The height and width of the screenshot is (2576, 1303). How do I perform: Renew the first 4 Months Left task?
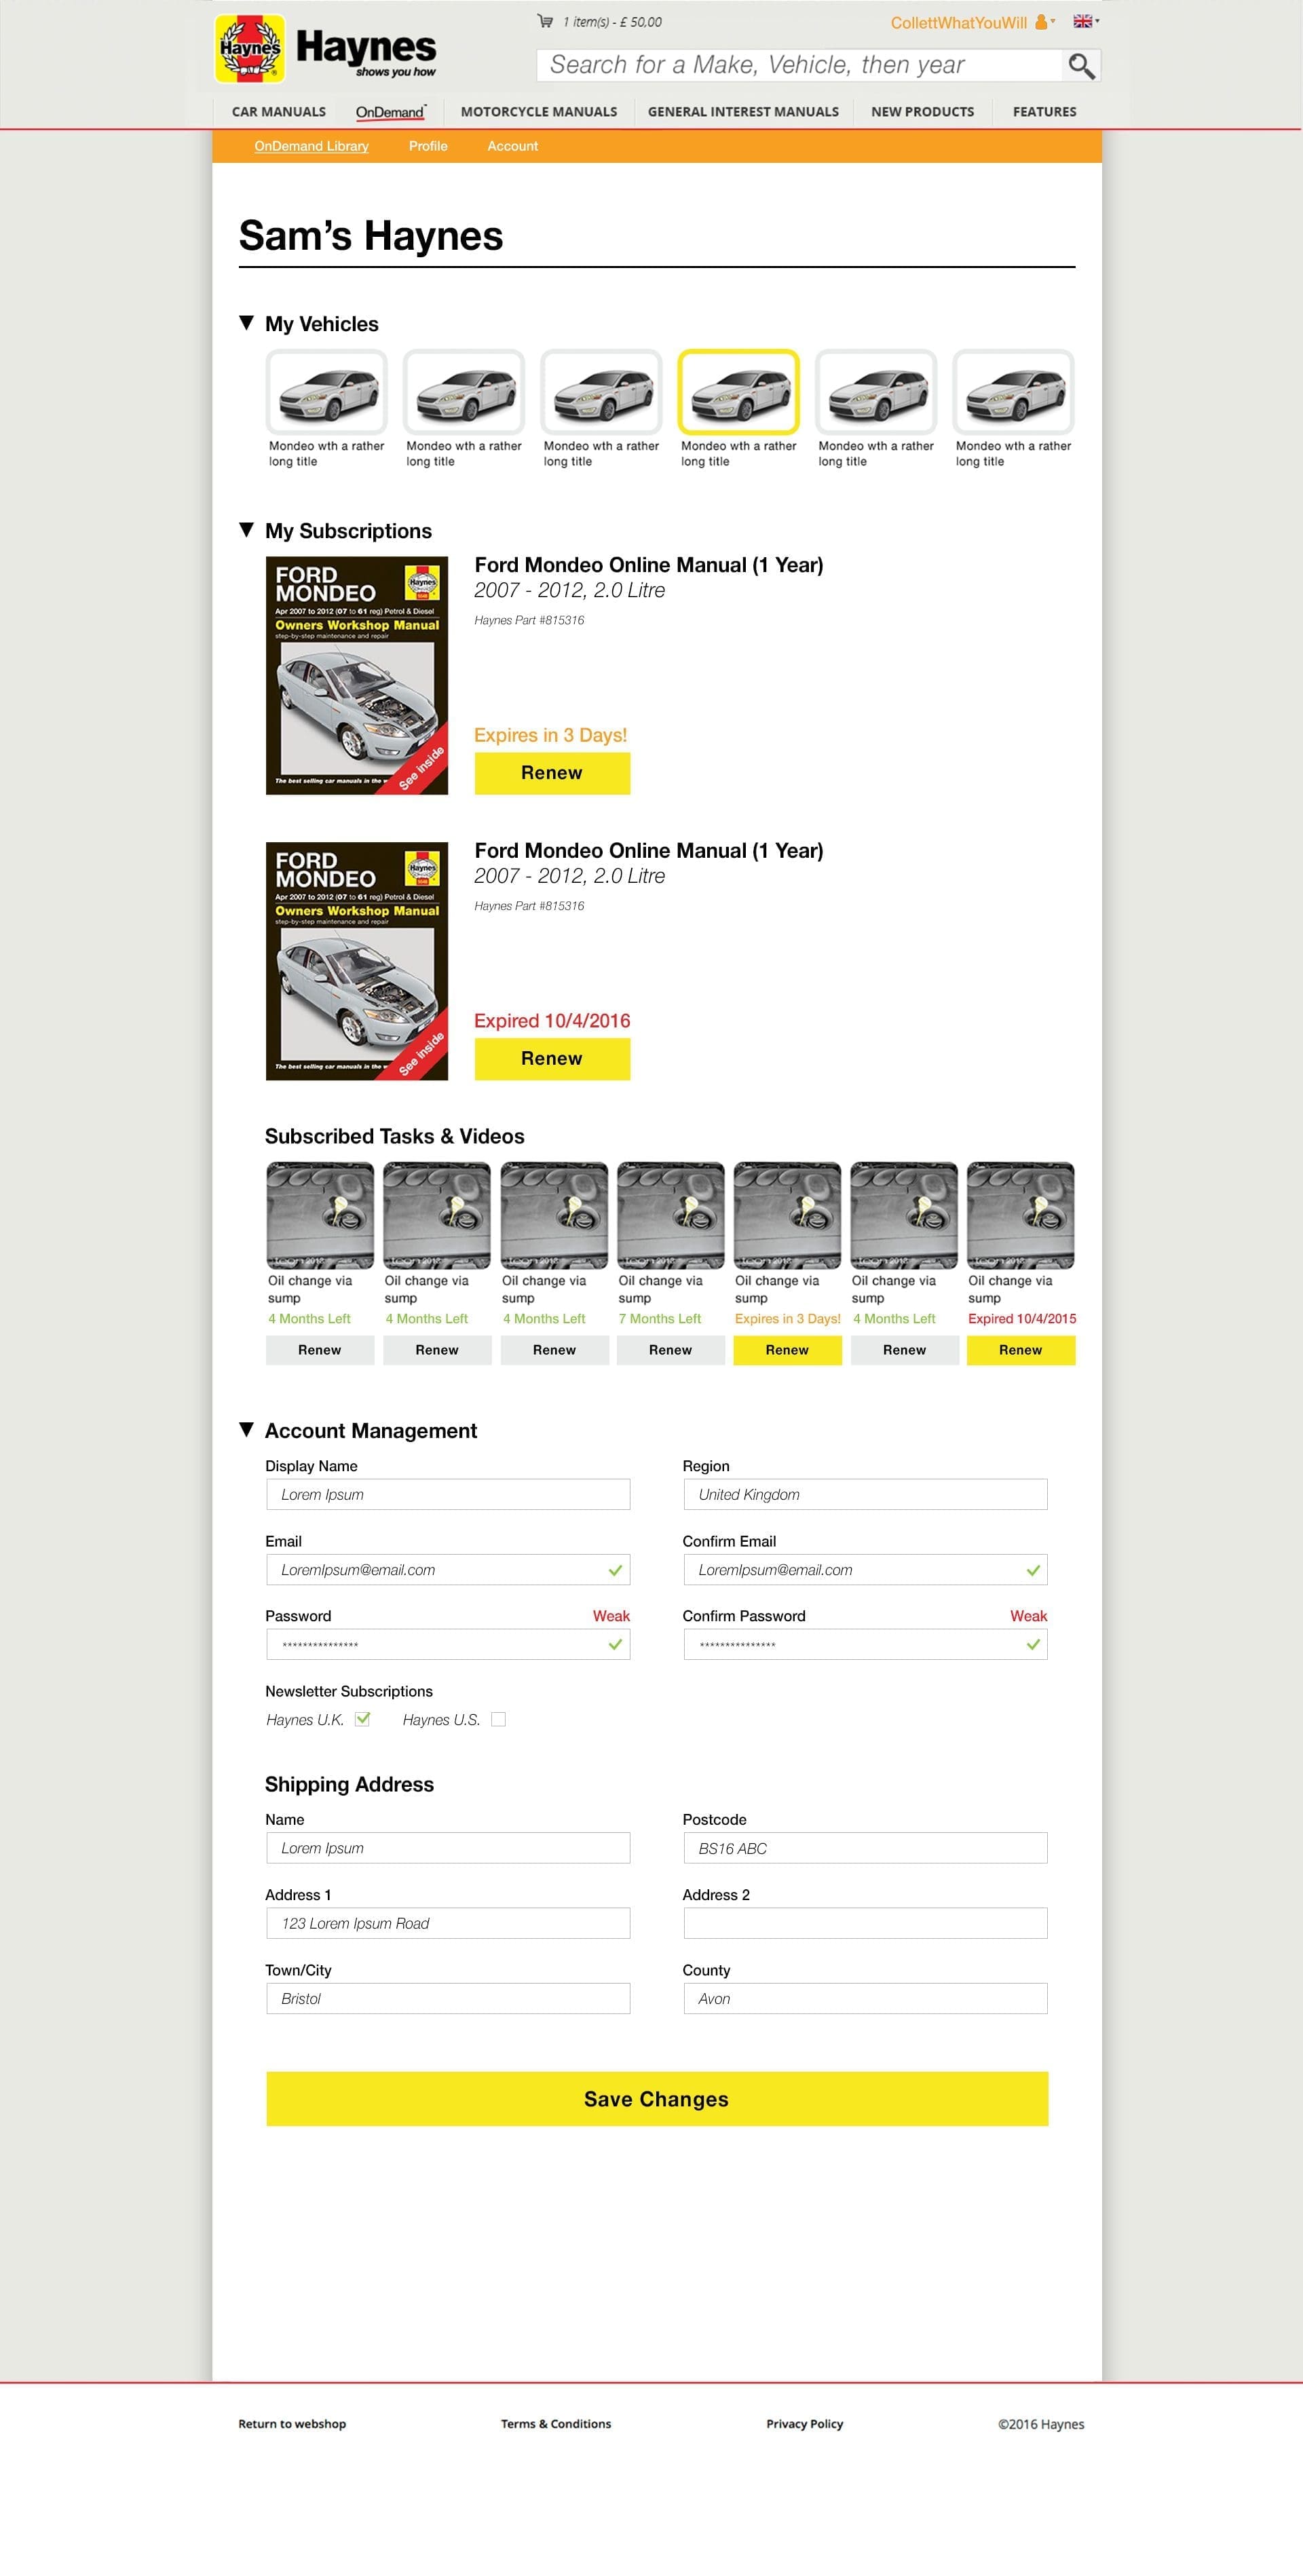320,1350
